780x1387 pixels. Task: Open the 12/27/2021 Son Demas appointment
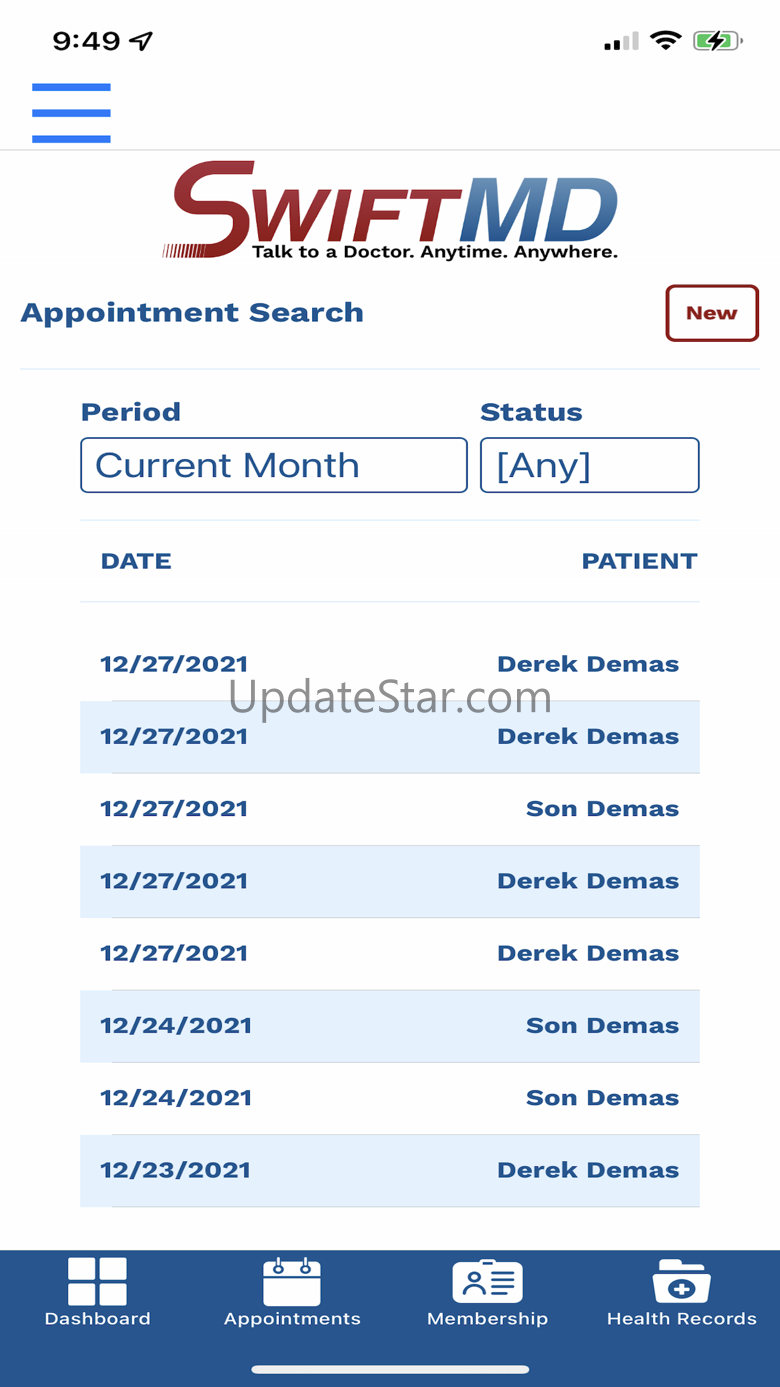coord(390,809)
